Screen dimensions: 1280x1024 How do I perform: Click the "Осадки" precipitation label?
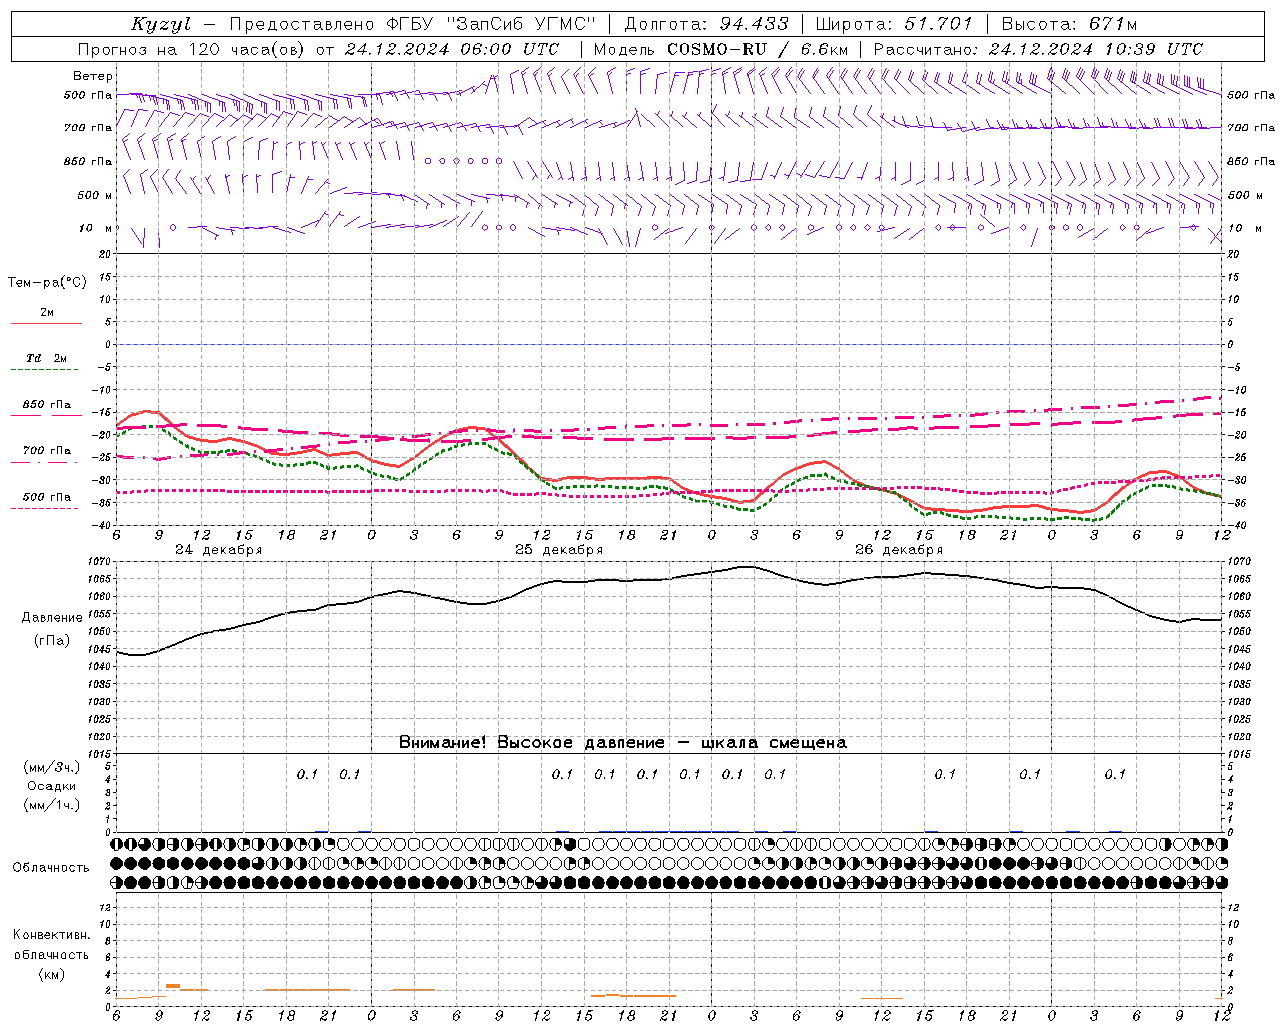coord(52,786)
